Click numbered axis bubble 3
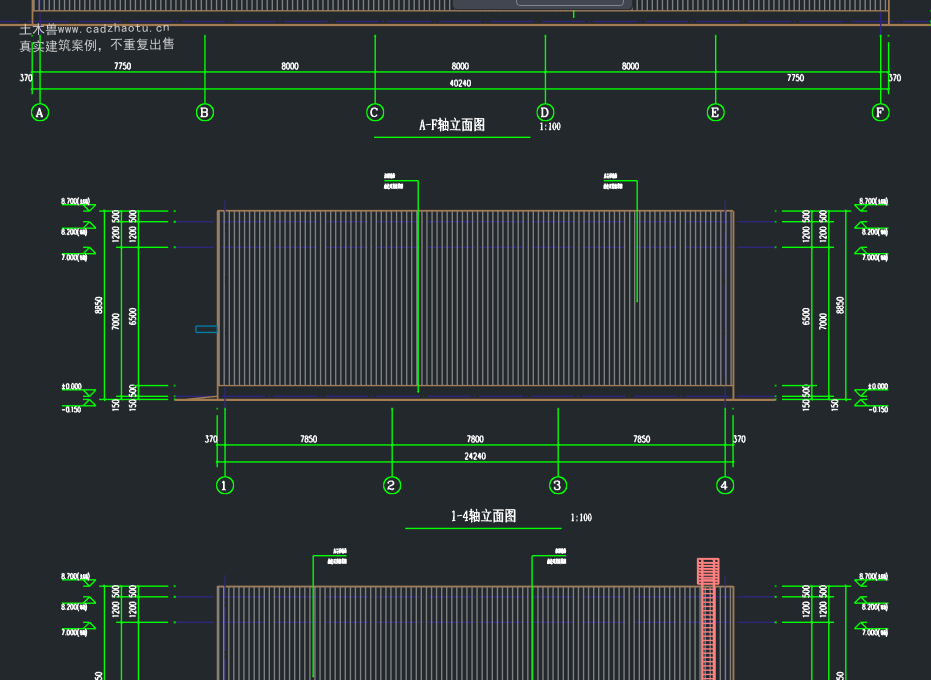 [558, 485]
